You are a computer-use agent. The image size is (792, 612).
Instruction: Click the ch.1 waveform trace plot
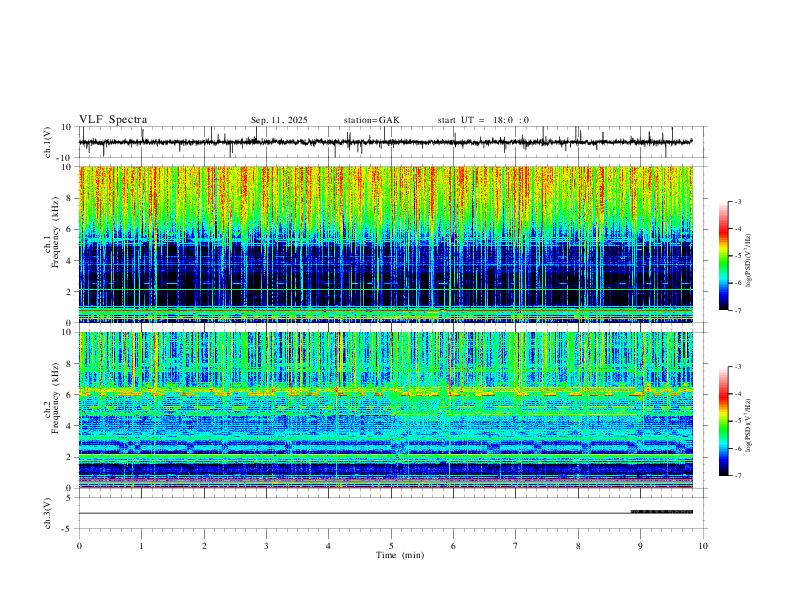pyautogui.click(x=386, y=142)
